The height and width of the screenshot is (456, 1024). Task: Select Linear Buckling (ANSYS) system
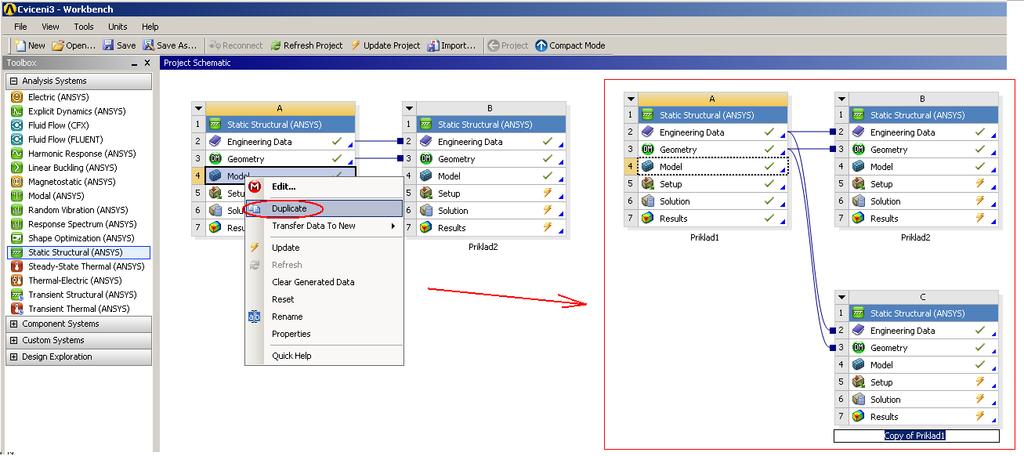click(x=78, y=168)
